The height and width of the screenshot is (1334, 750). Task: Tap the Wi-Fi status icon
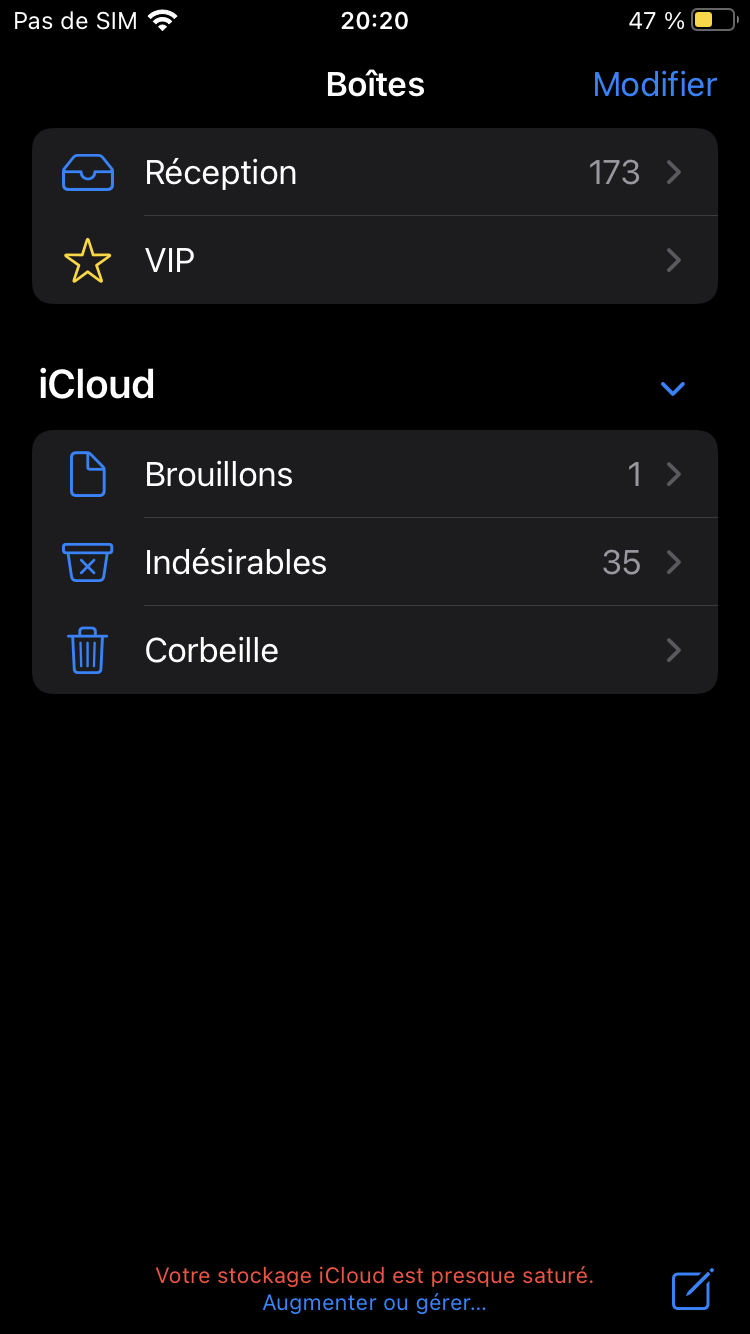coord(162,20)
